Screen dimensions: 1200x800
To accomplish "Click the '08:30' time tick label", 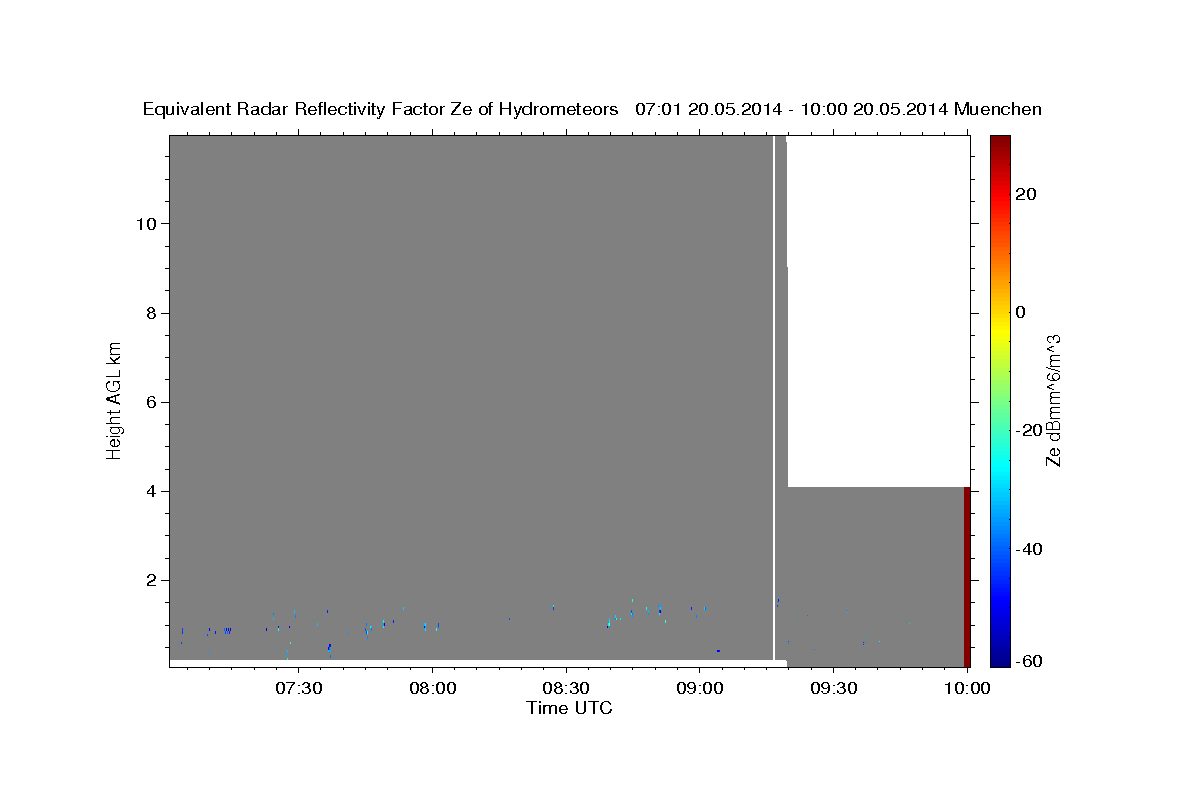I will click(566, 689).
